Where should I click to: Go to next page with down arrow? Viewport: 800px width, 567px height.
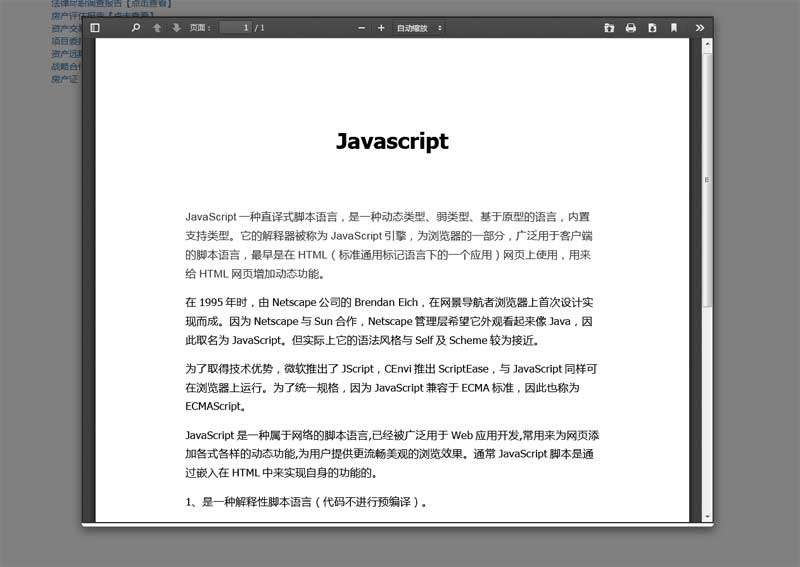pyautogui.click(x=177, y=28)
